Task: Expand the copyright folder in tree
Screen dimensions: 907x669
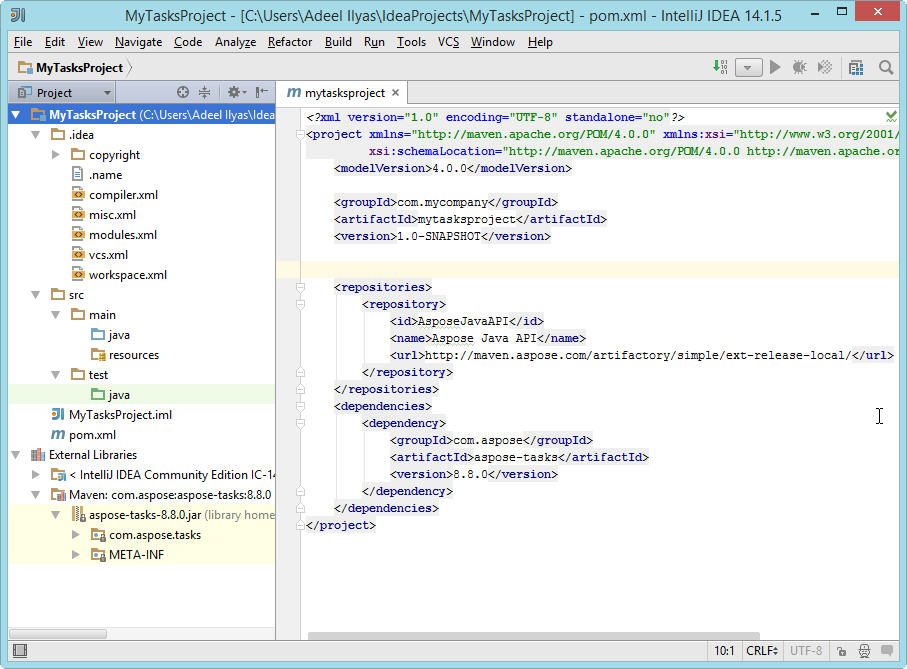Action: coord(56,155)
